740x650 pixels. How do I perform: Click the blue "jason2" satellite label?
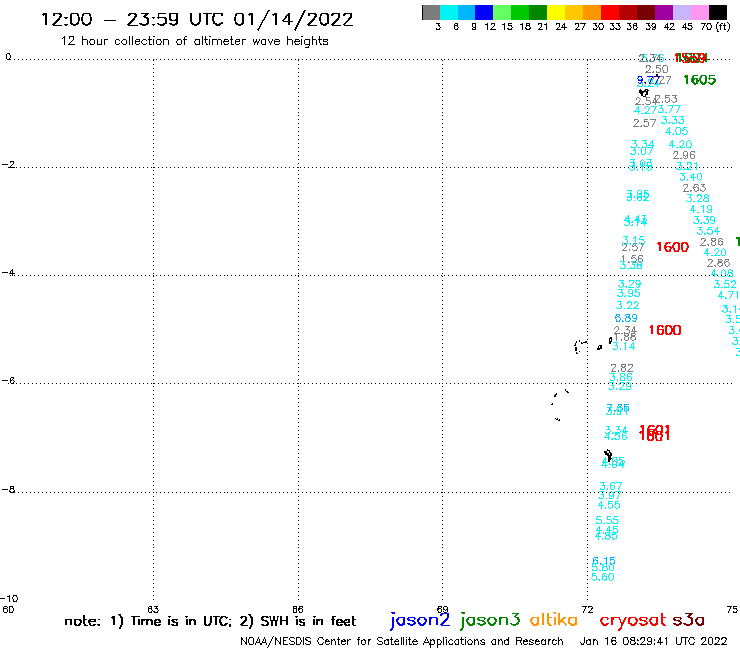(420, 620)
